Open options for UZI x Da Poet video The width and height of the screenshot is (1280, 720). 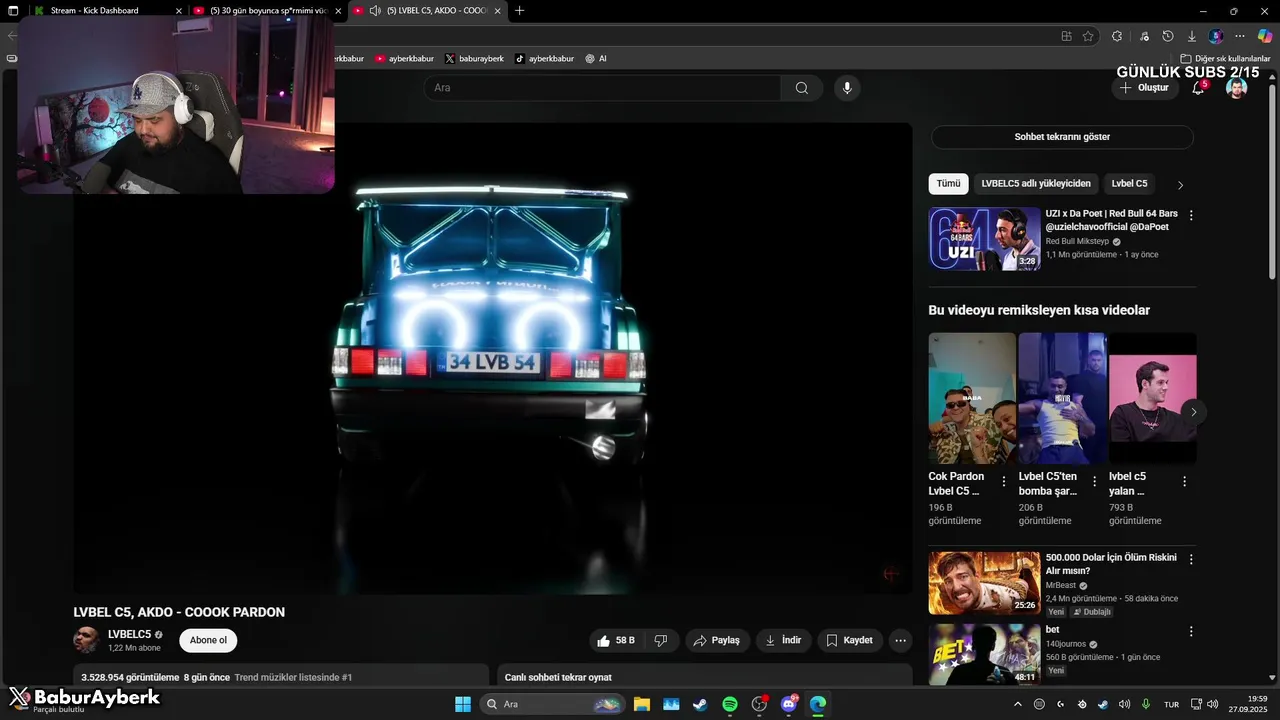point(1191,215)
